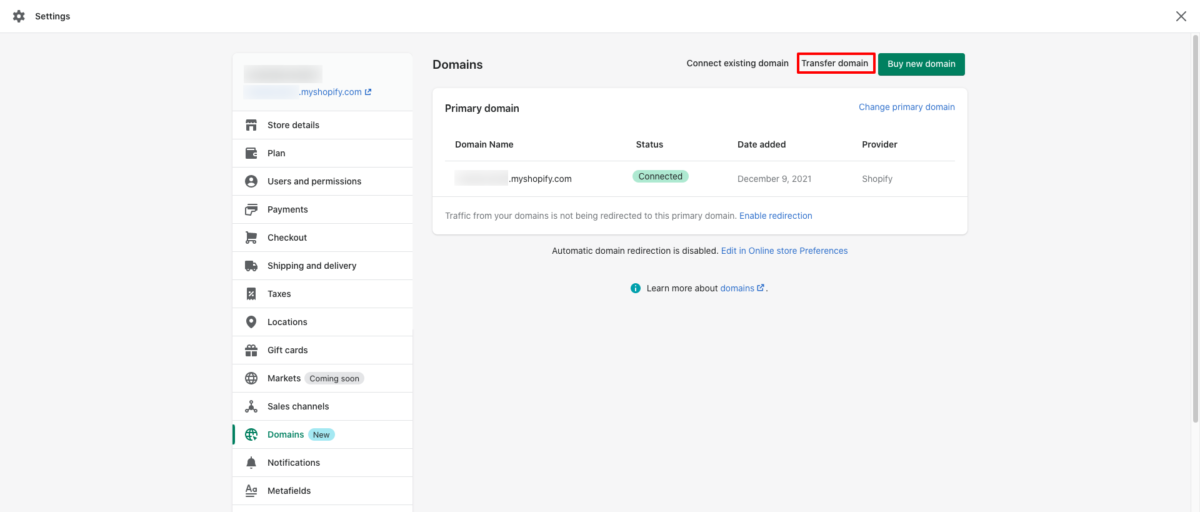Screen dimensions: 1200x512
Task: Click the Sales channels nodes icon
Action: (x=251, y=407)
